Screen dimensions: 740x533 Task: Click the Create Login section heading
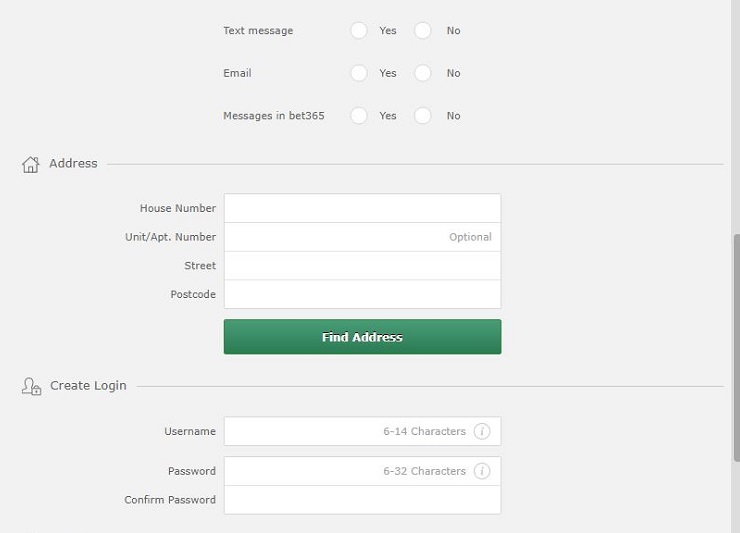click(x=88, y=386)
